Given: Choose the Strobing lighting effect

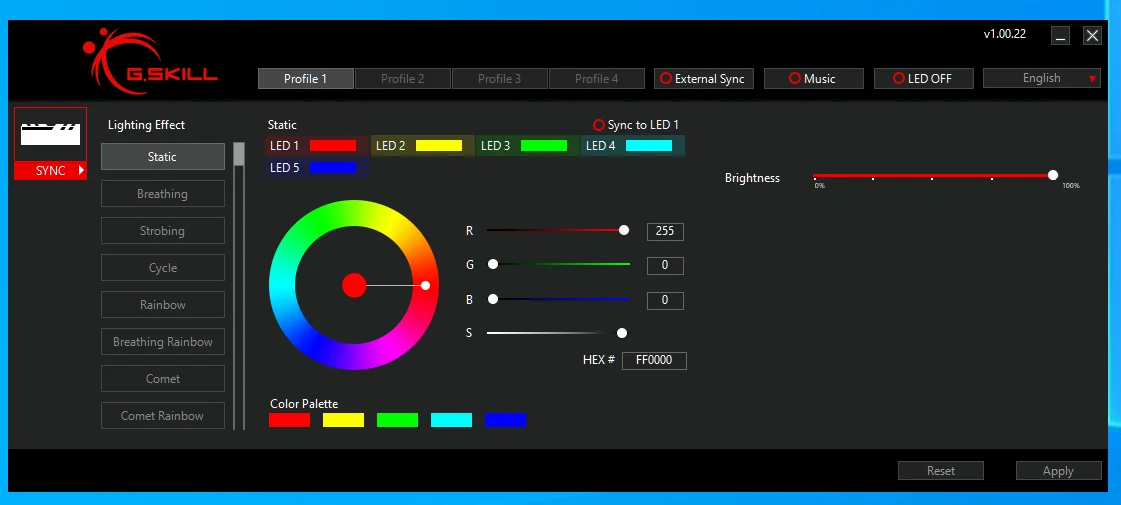Looking at the screenshot, I should 163,231.
